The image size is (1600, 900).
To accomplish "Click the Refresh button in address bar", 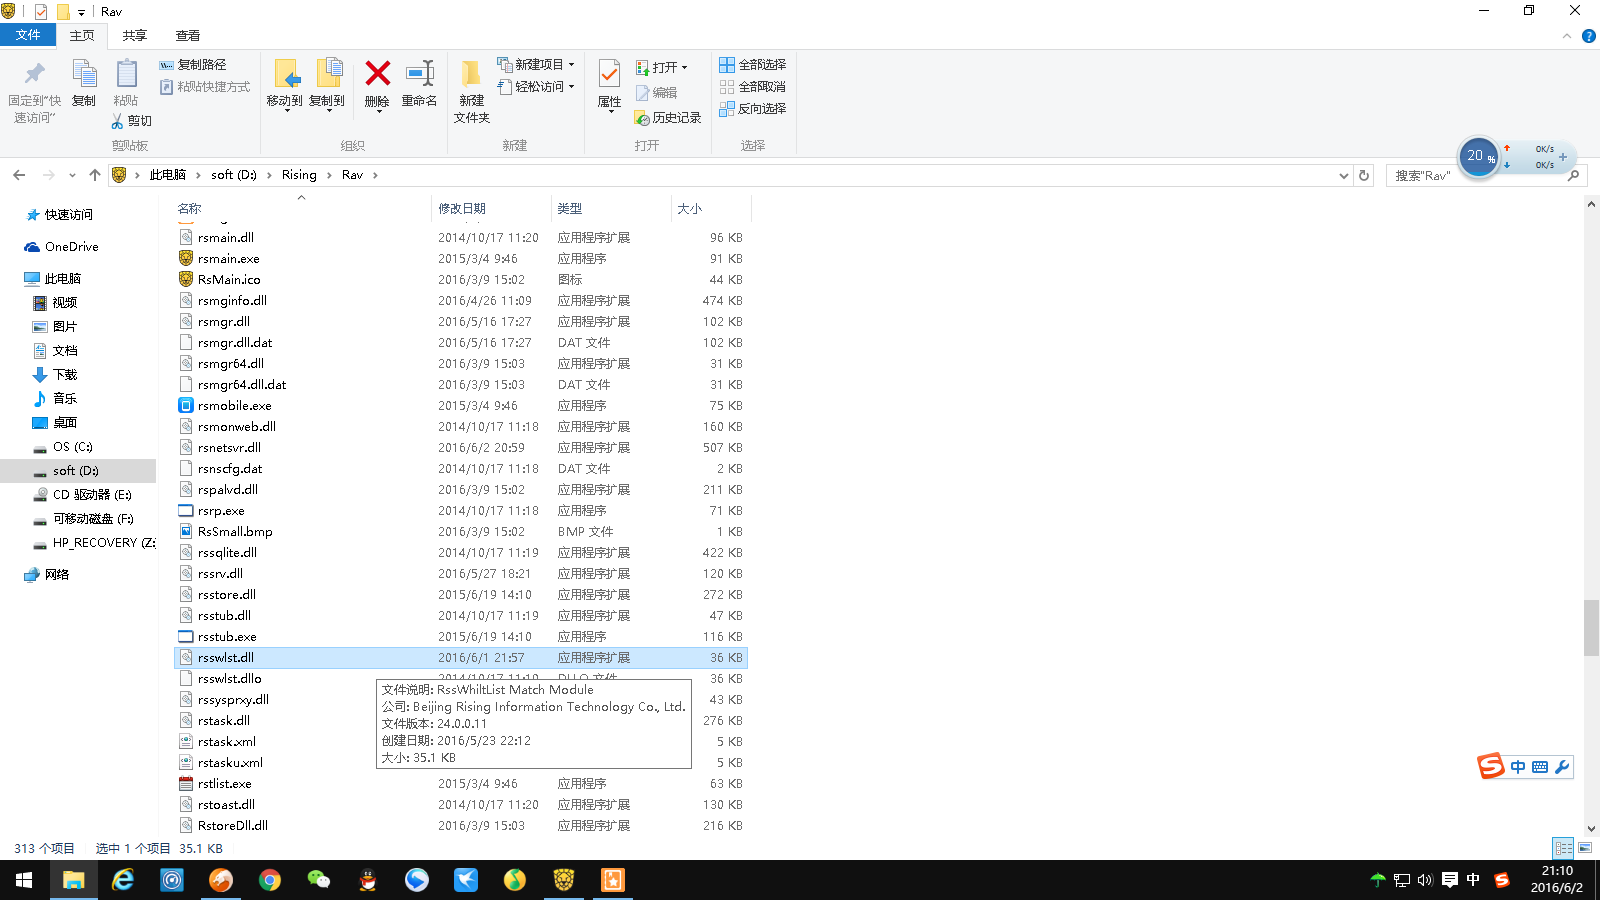I will [1364, 175].
